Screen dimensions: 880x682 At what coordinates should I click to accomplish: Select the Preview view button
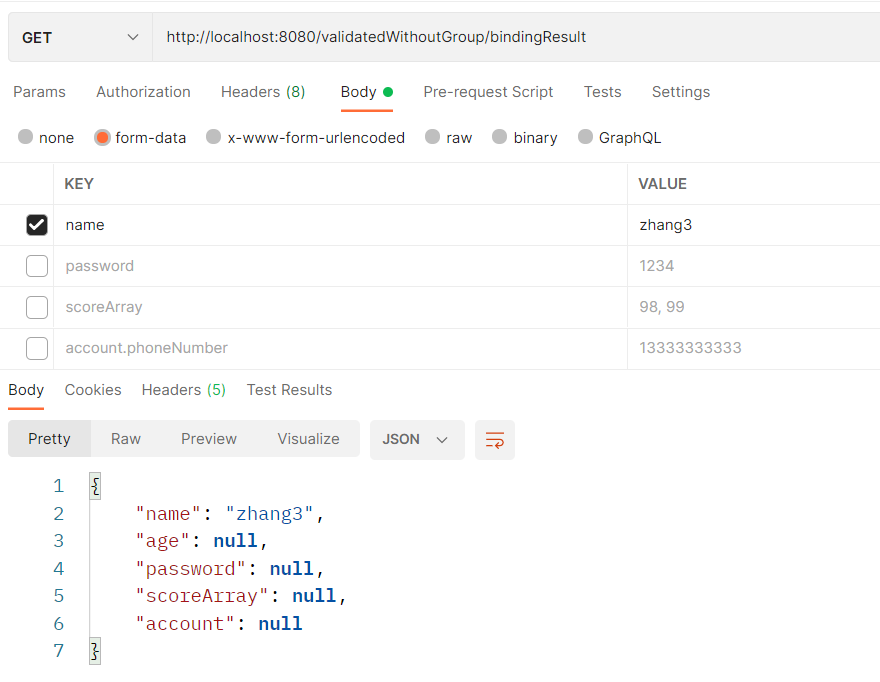coord(209,439)
